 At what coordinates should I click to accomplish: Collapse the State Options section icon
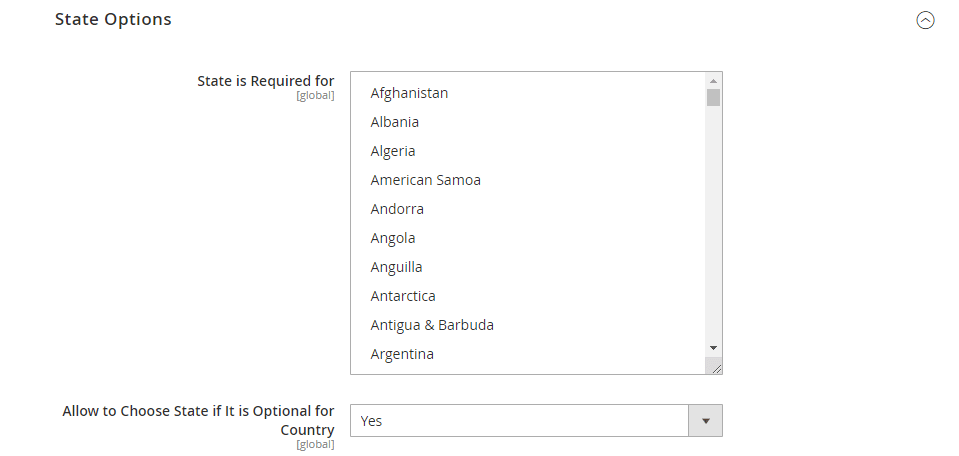click(x=925, y=20)
